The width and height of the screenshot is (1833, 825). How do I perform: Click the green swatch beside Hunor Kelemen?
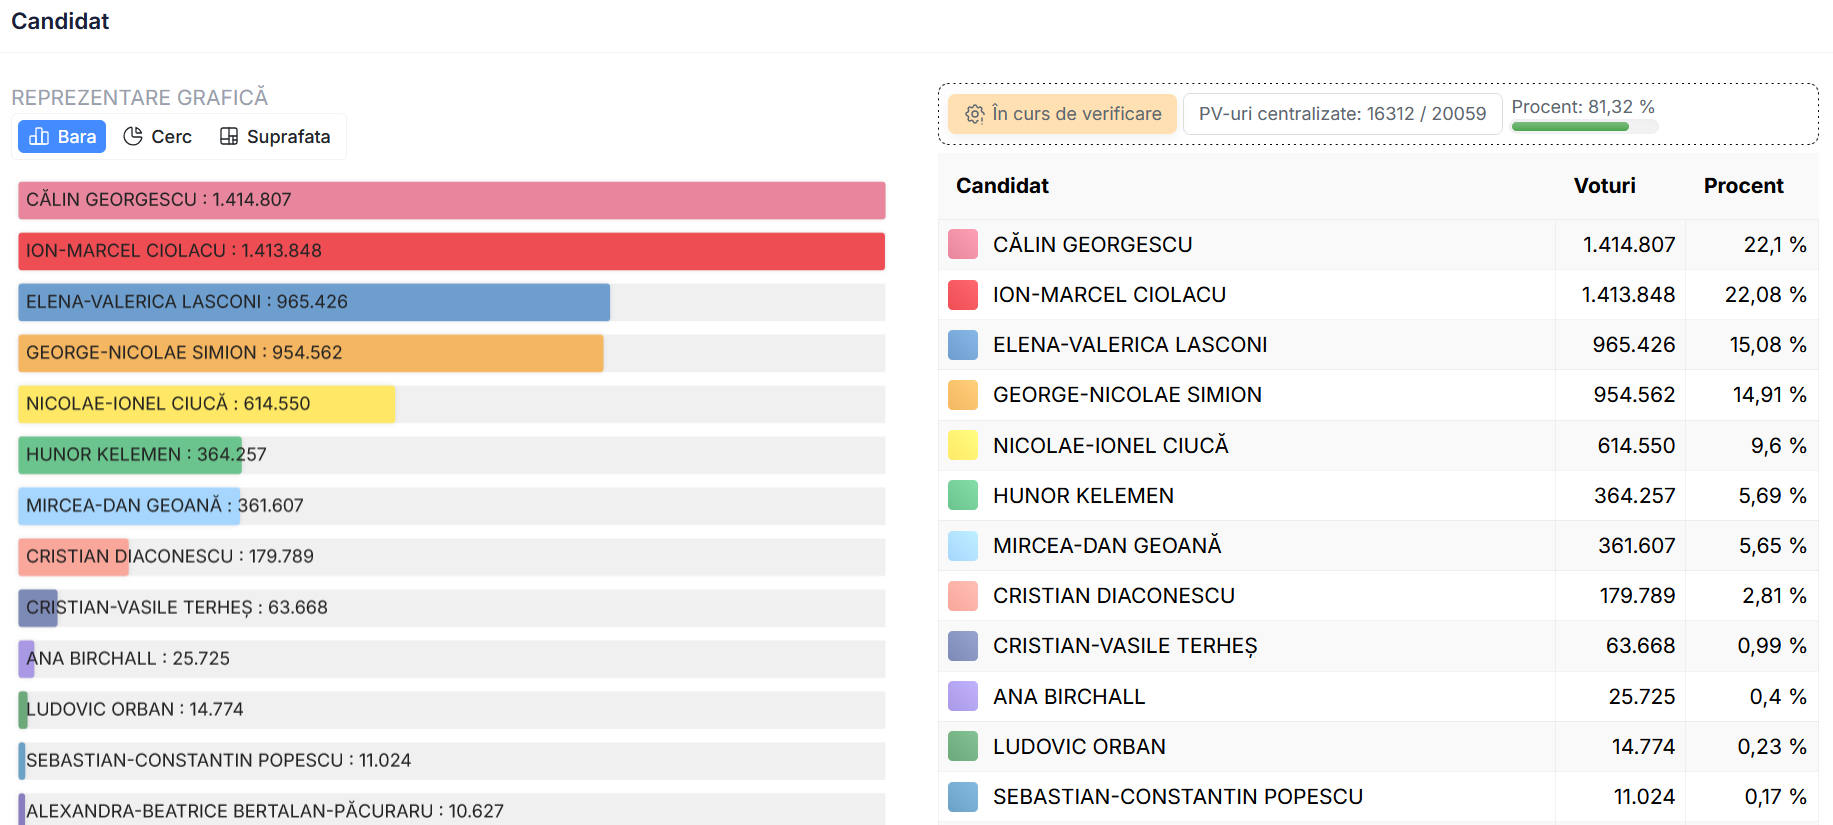tap(962, 495)
